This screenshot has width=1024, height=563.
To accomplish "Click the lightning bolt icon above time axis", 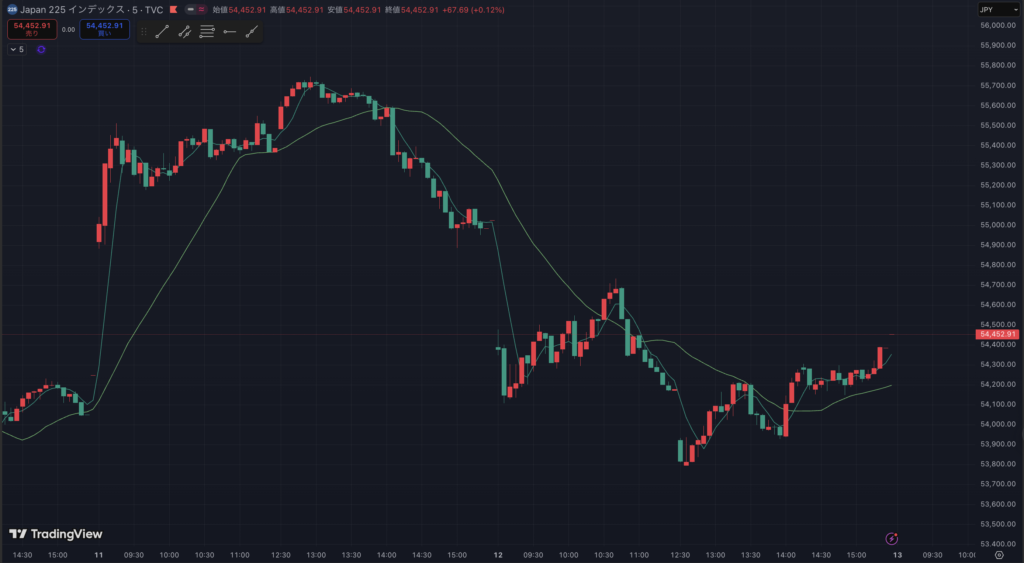I will (892, 538).
